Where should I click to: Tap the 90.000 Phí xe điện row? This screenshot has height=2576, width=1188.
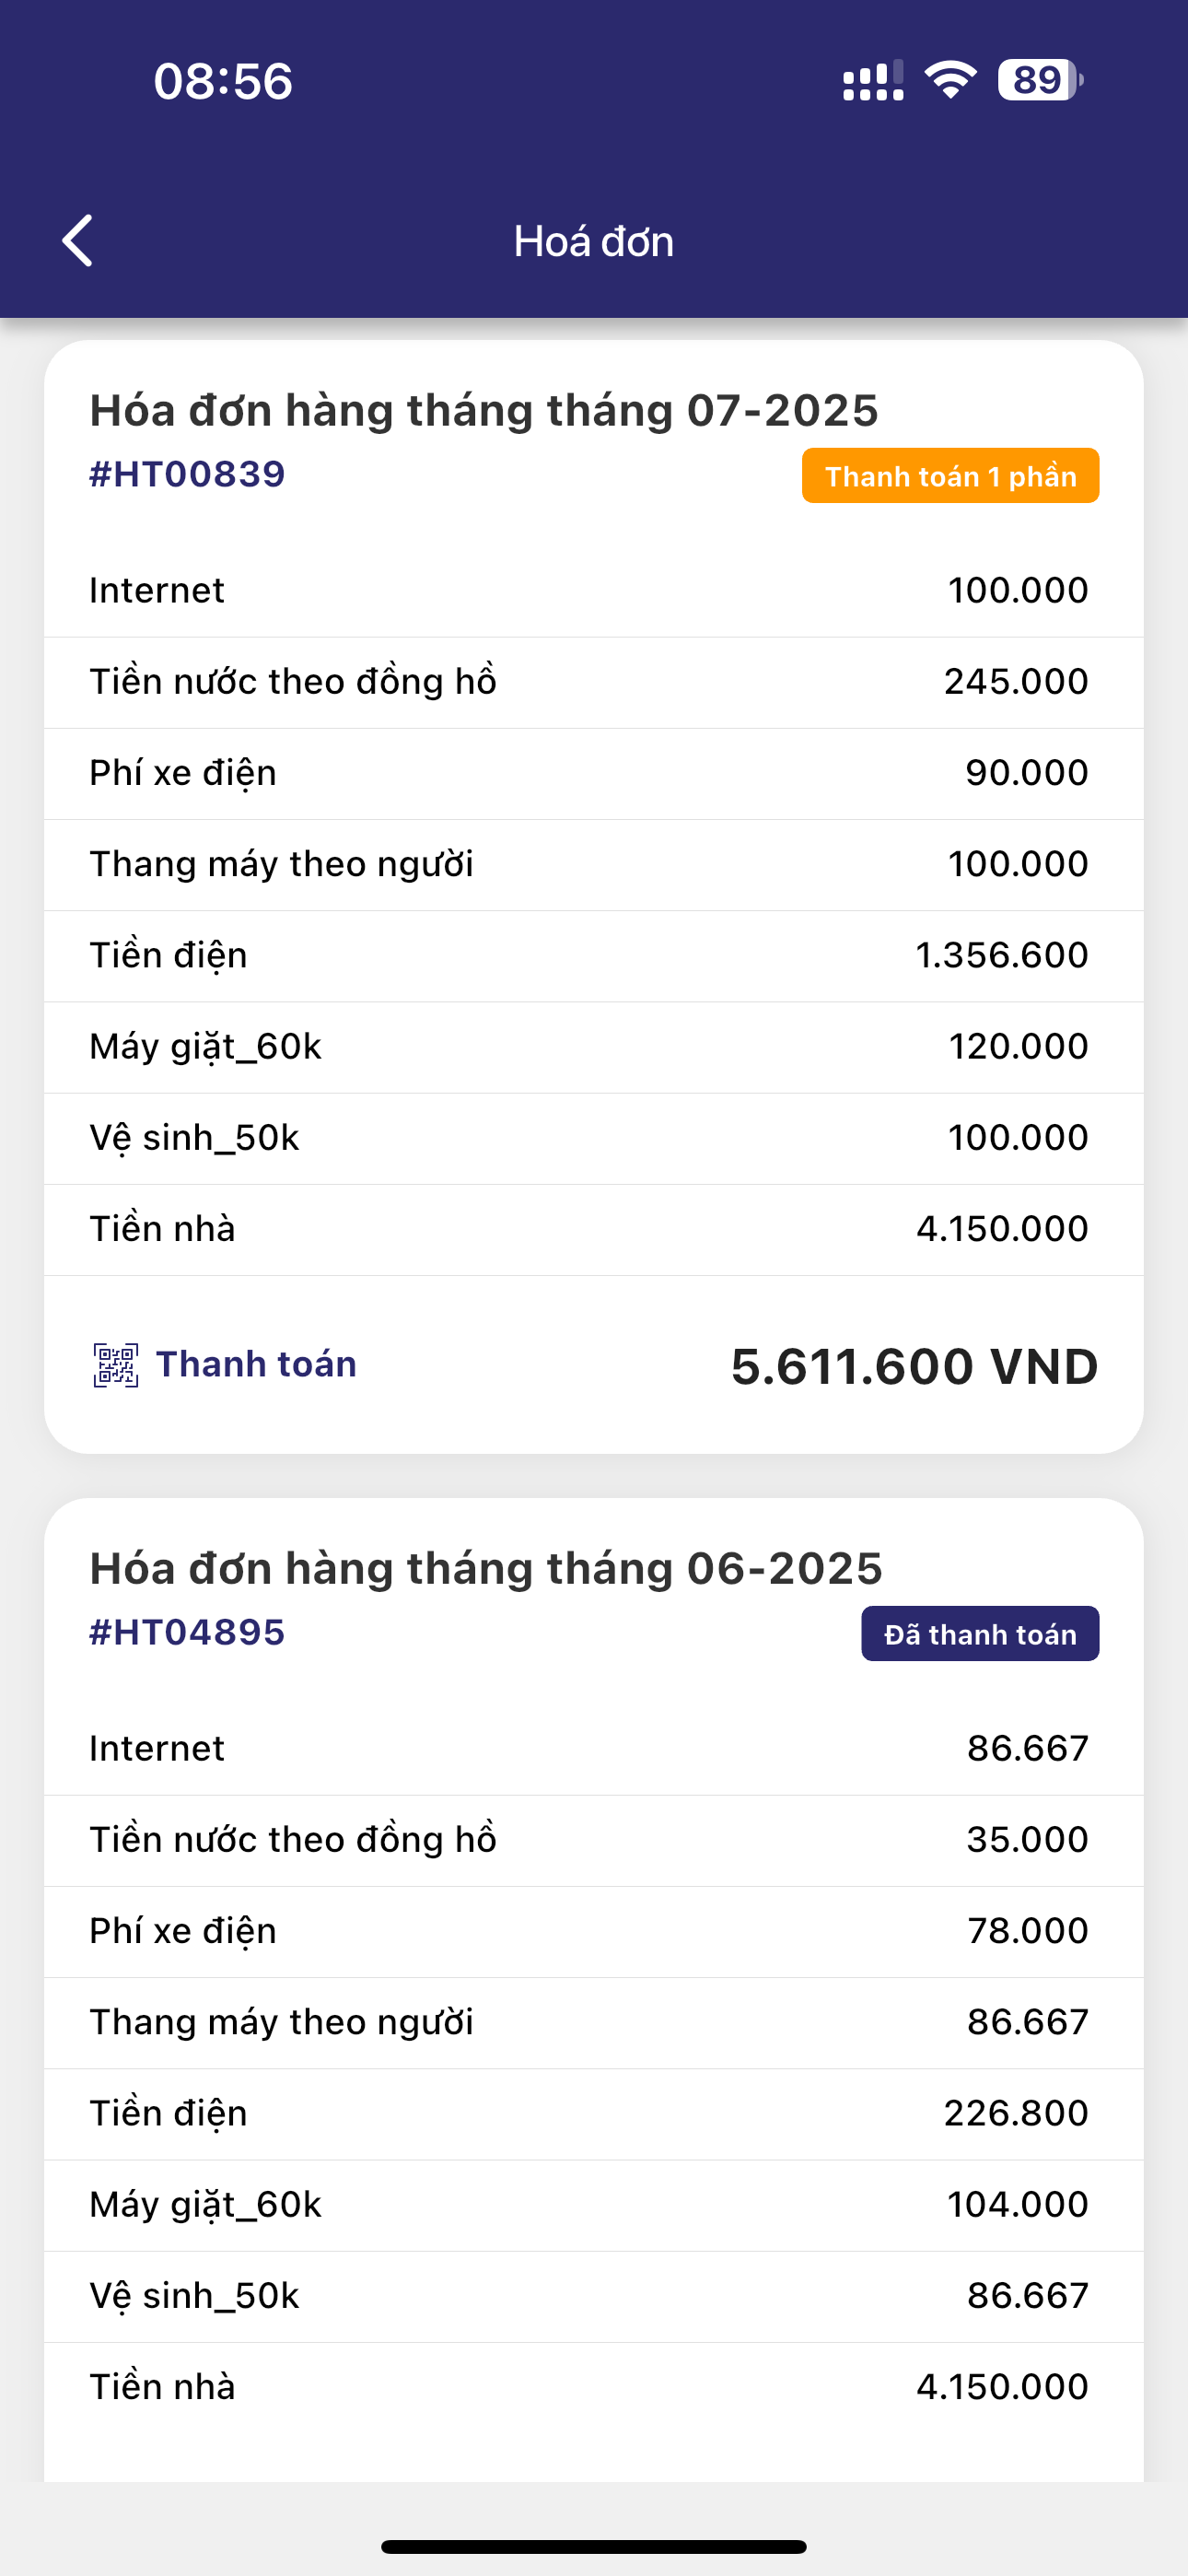[x=594, y=773]
